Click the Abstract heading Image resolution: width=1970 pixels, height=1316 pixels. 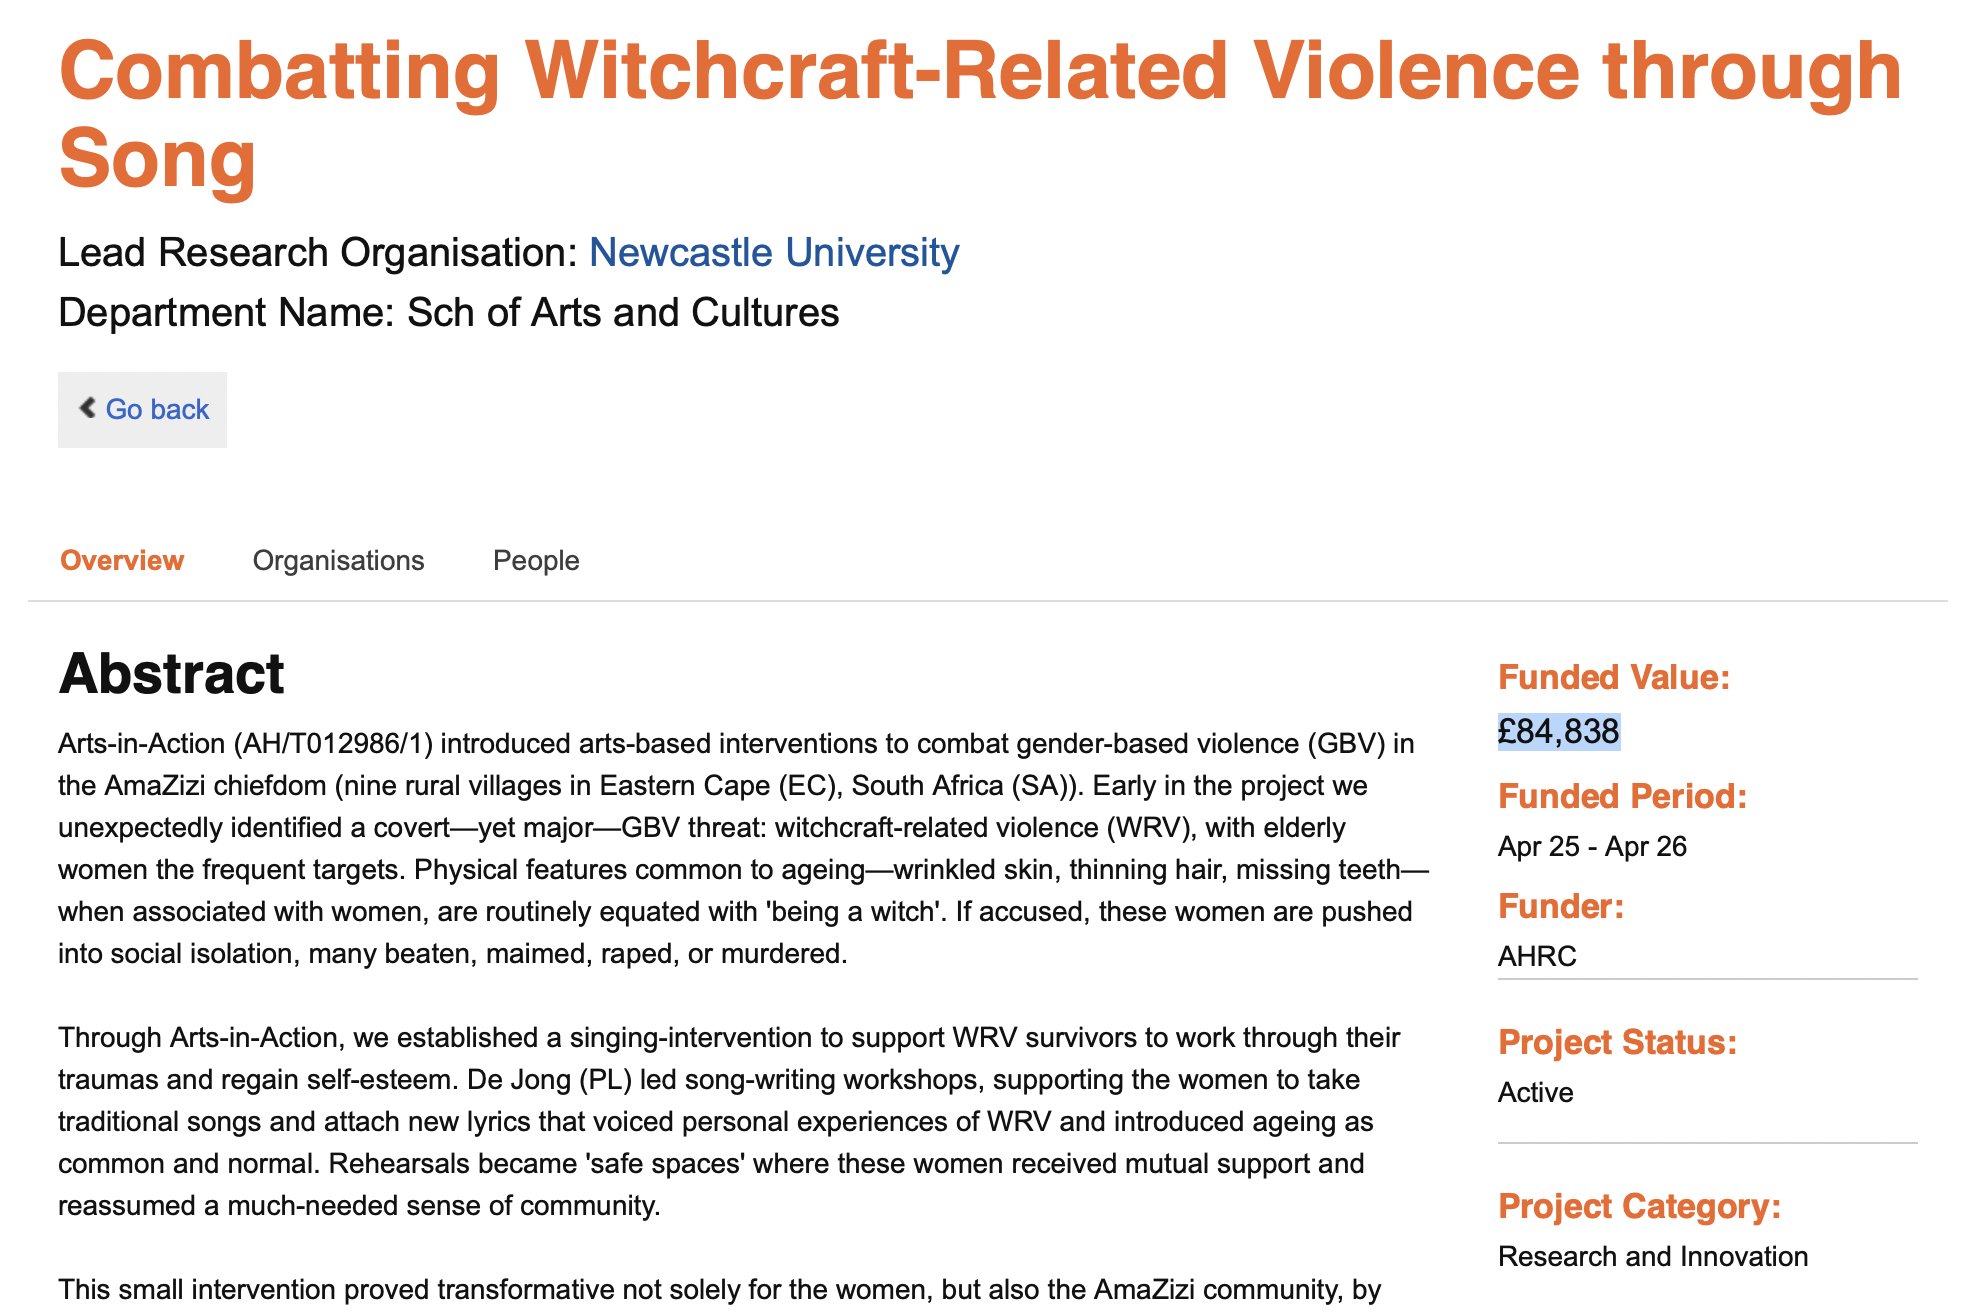[171, 673]
